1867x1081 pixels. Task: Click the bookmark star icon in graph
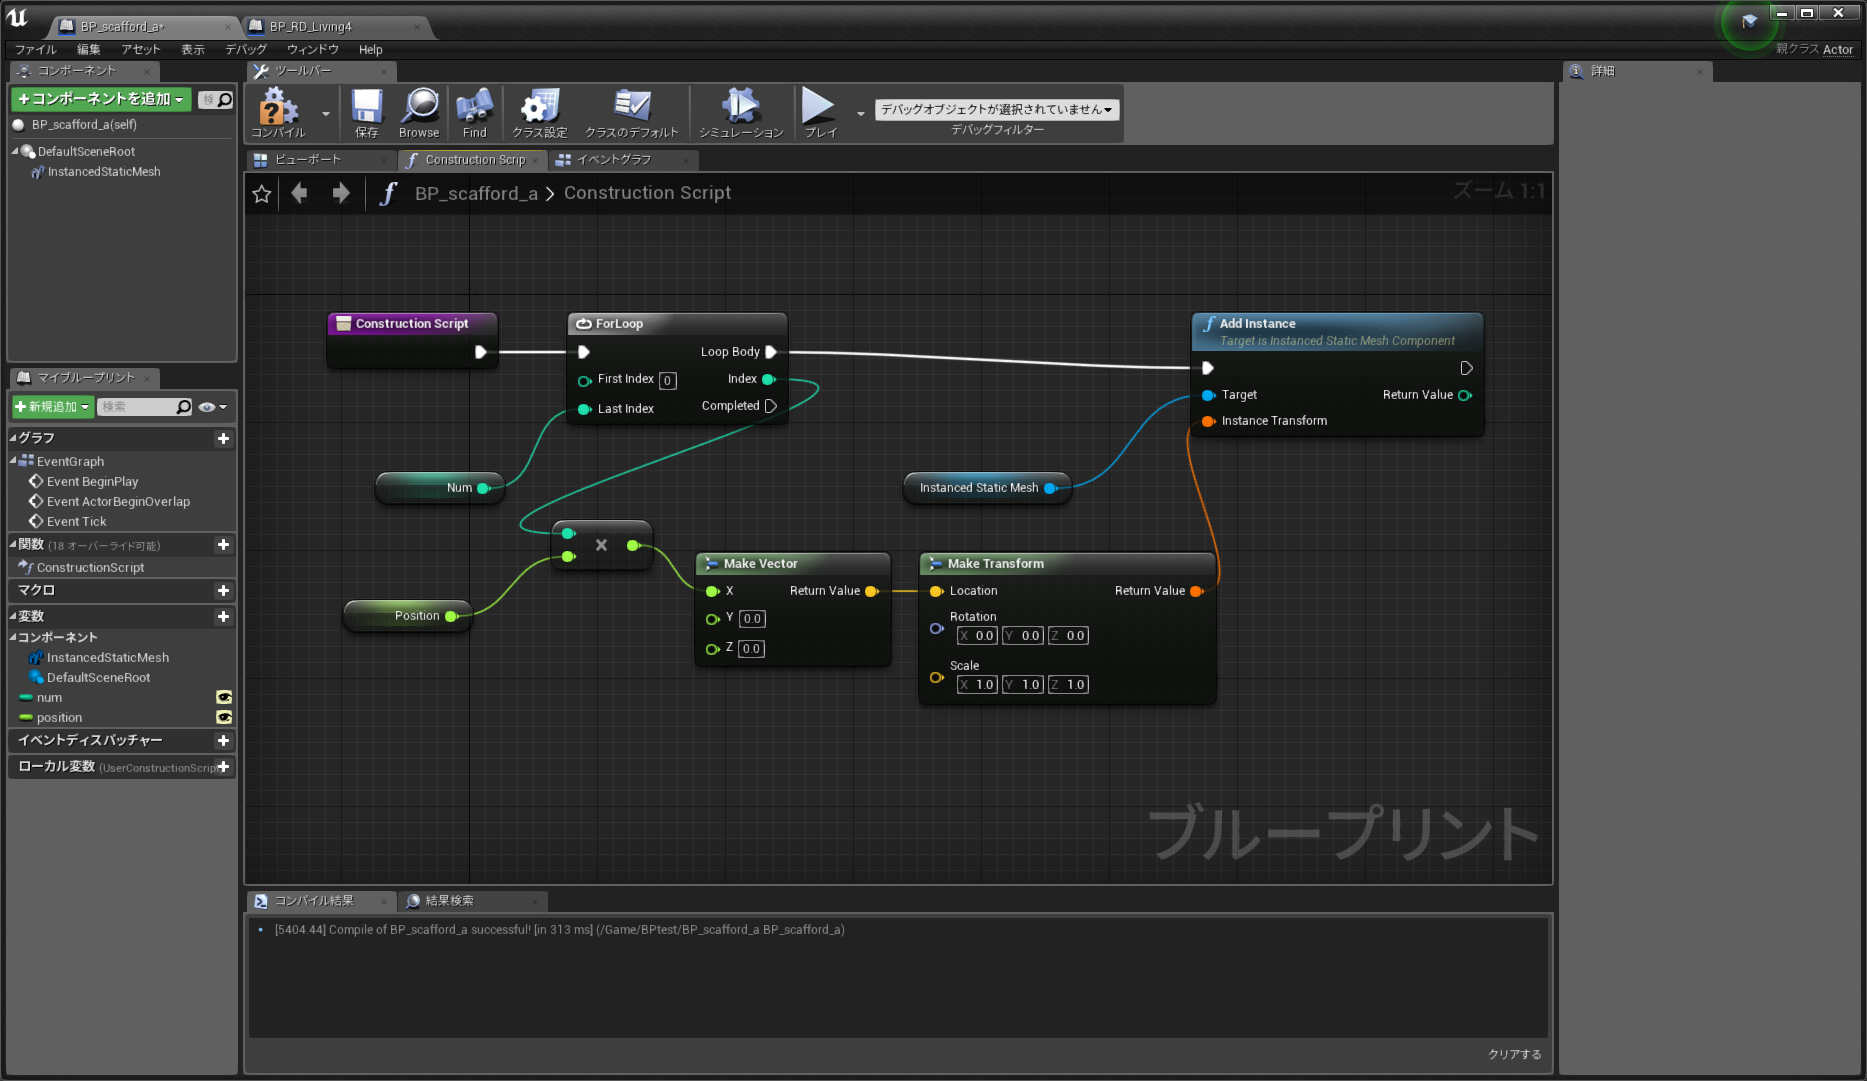[x=262, y=194]
